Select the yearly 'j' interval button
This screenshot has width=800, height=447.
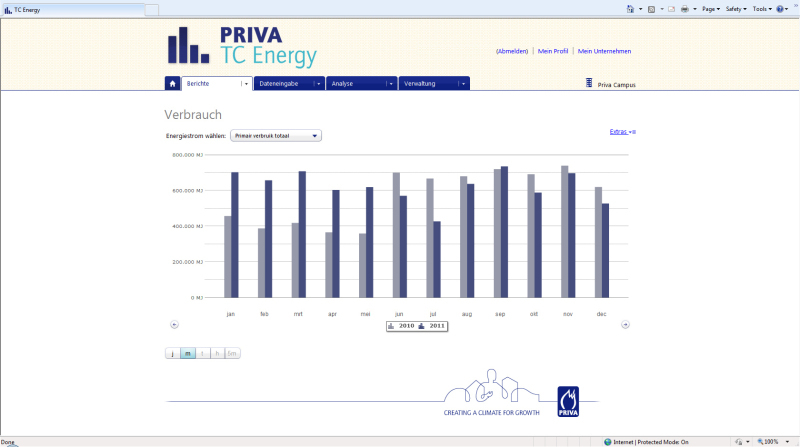(172, 353)
